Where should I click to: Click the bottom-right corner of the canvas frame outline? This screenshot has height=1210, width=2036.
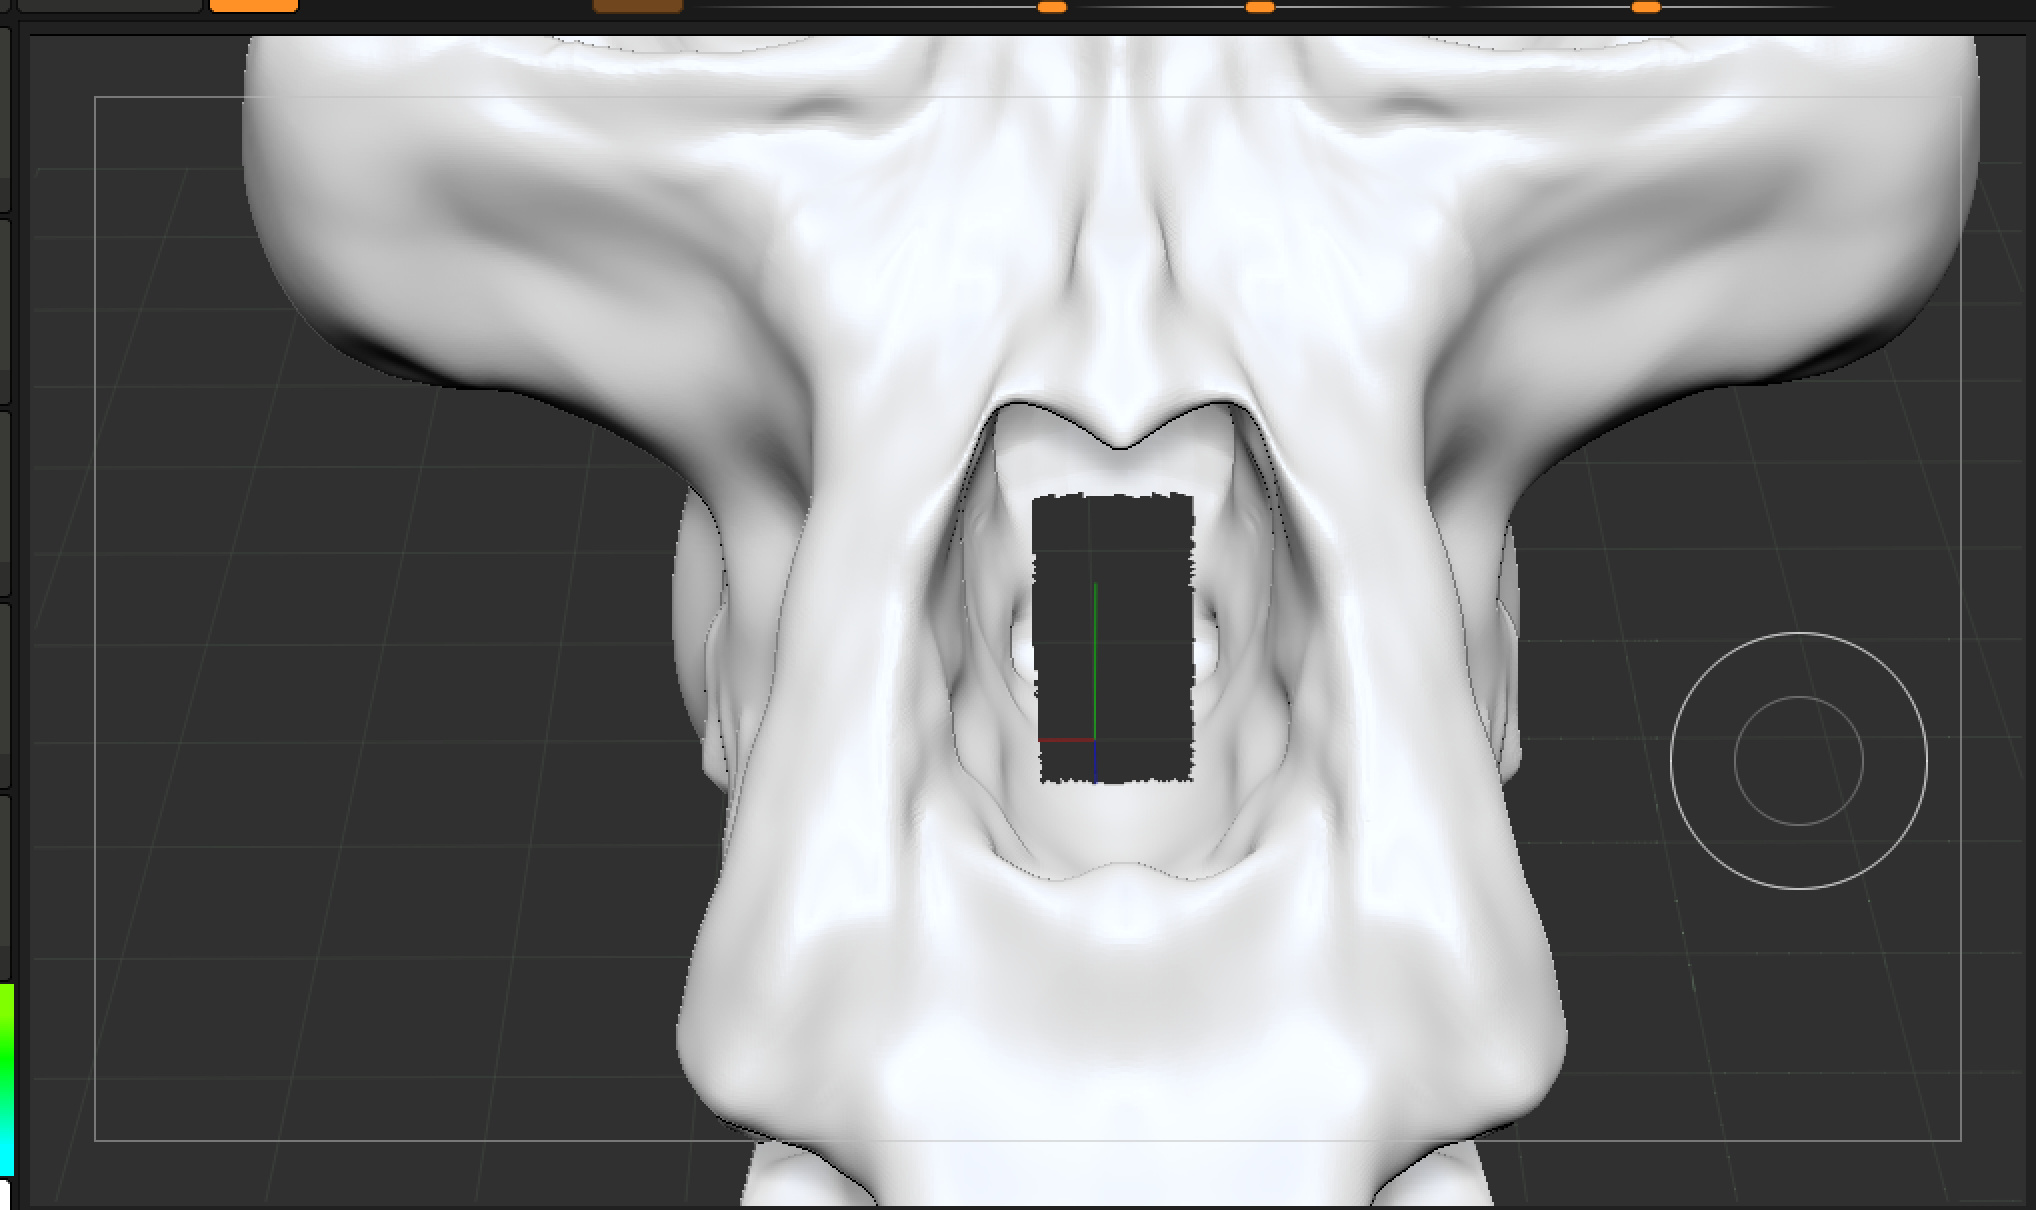1960,1139
